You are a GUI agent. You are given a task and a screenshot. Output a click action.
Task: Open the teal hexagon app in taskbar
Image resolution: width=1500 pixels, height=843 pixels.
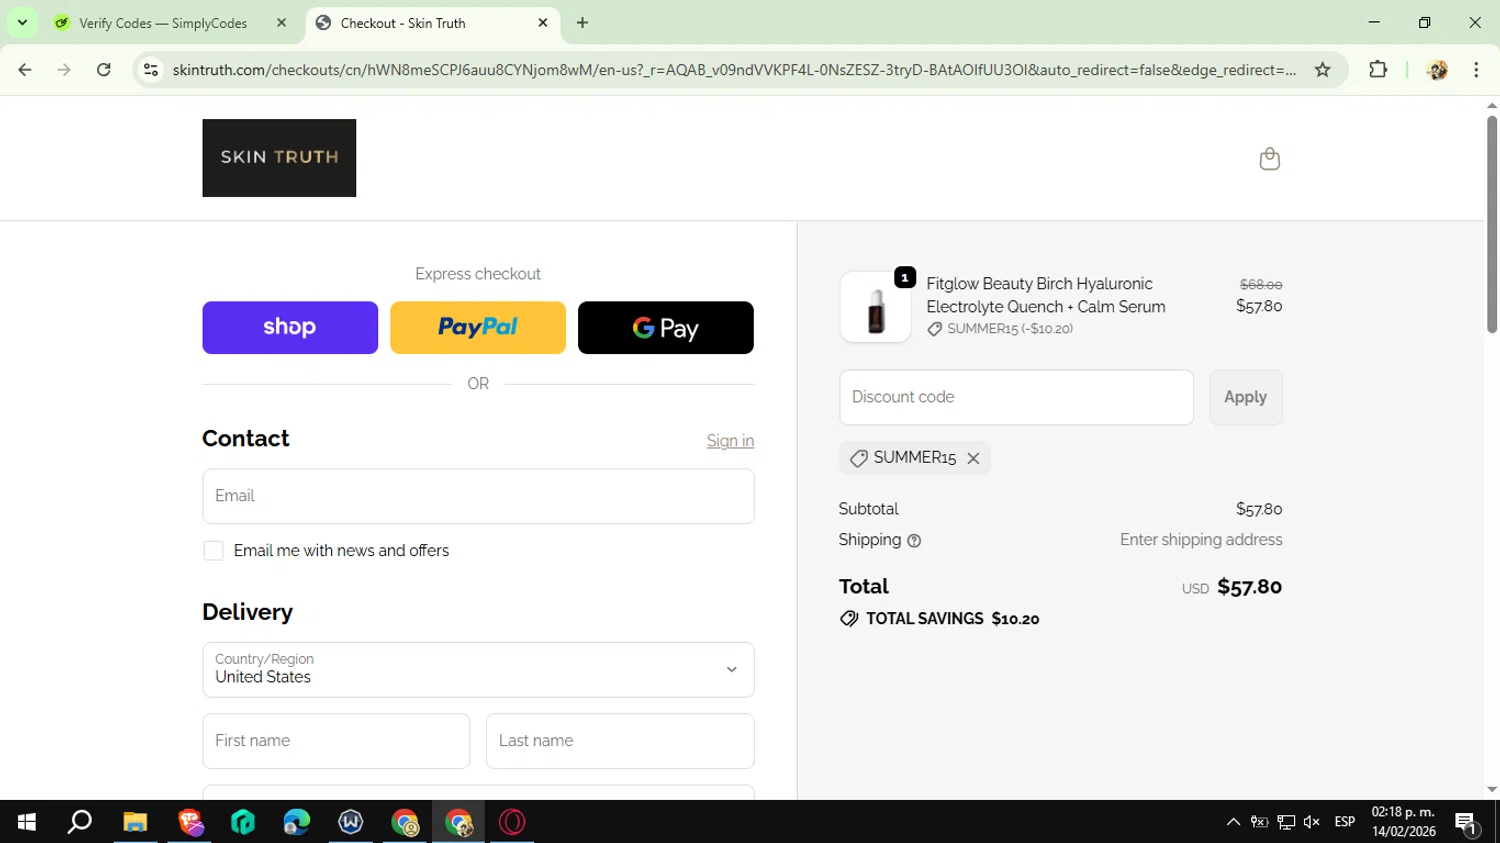(243, 822)
